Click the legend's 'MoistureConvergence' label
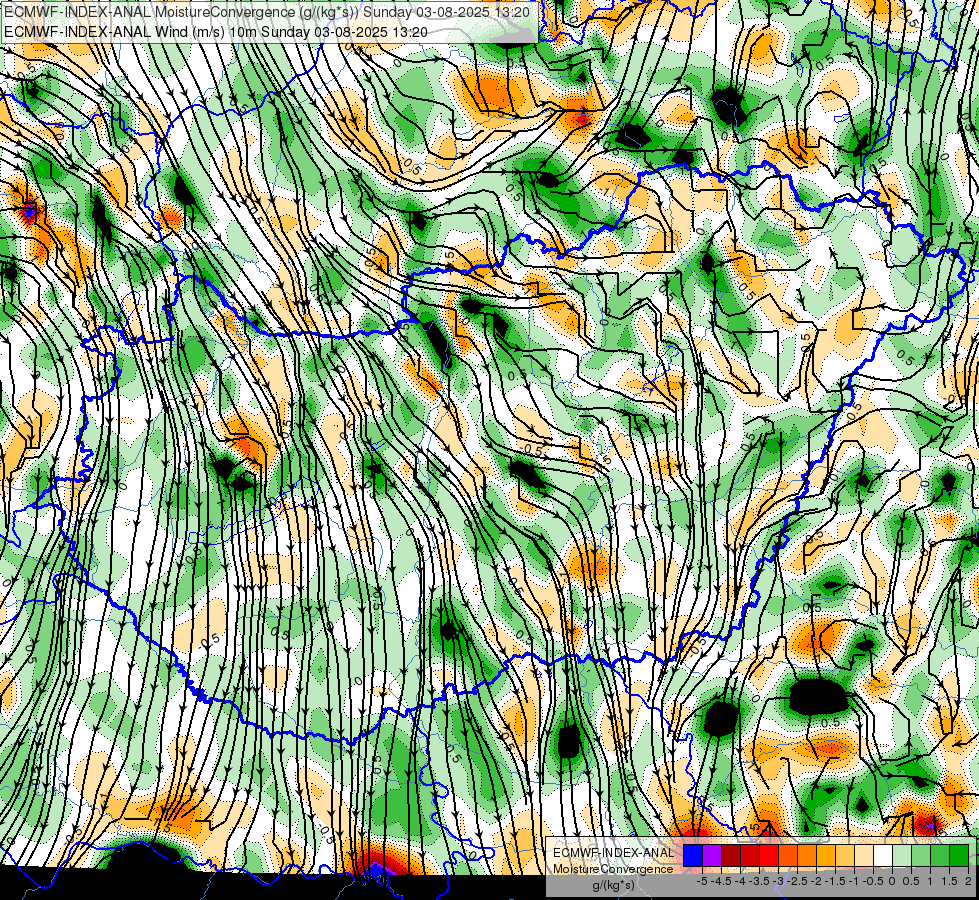Image resolution: width=979 pixels, height=900 pixels. point(613,869)
